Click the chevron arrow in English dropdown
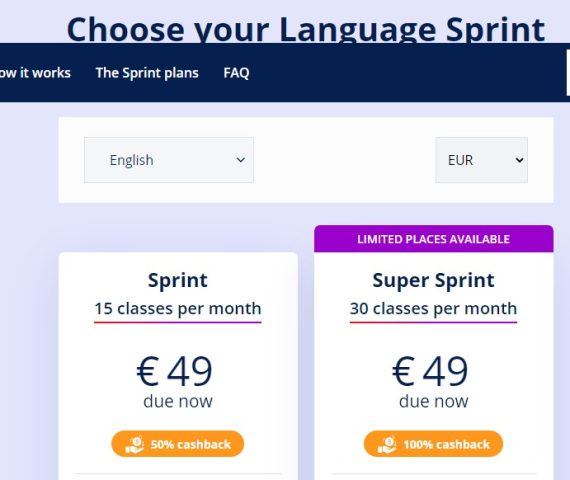 [x=240, y=160]
